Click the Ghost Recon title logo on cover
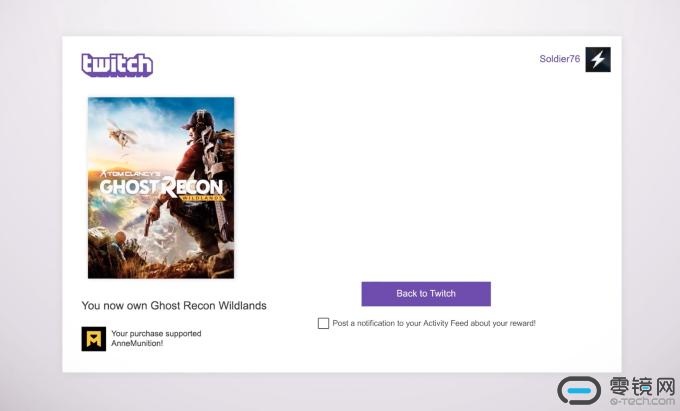680x411 pixels. pyautogui.click(x=161, y=187)
